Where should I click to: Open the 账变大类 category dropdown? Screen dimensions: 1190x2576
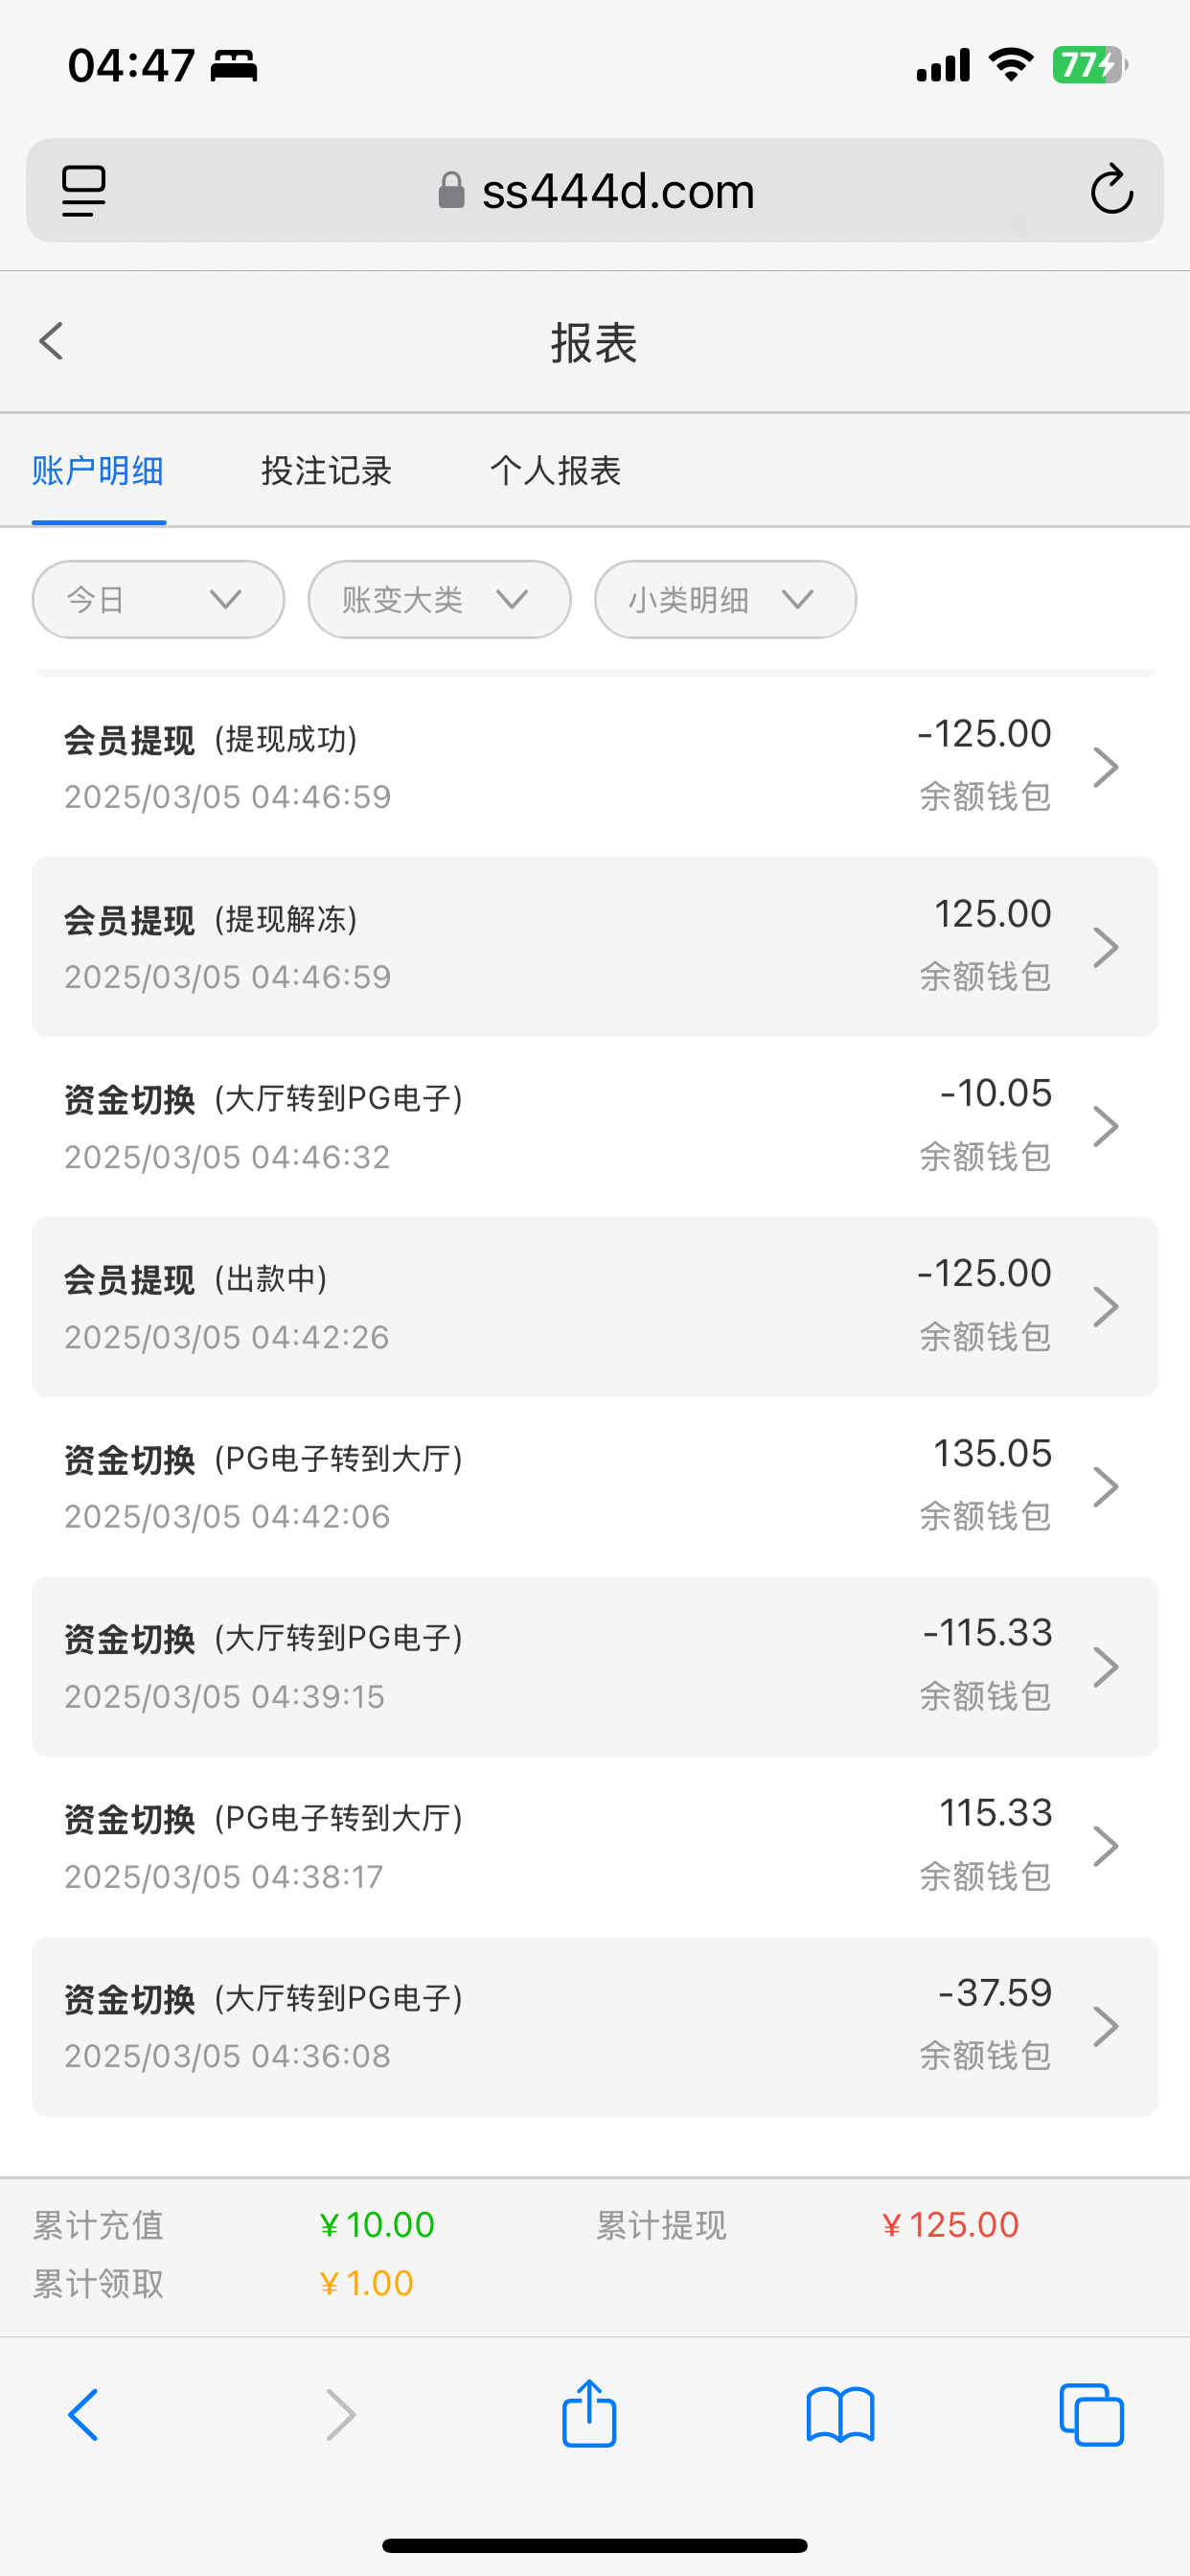439,599
